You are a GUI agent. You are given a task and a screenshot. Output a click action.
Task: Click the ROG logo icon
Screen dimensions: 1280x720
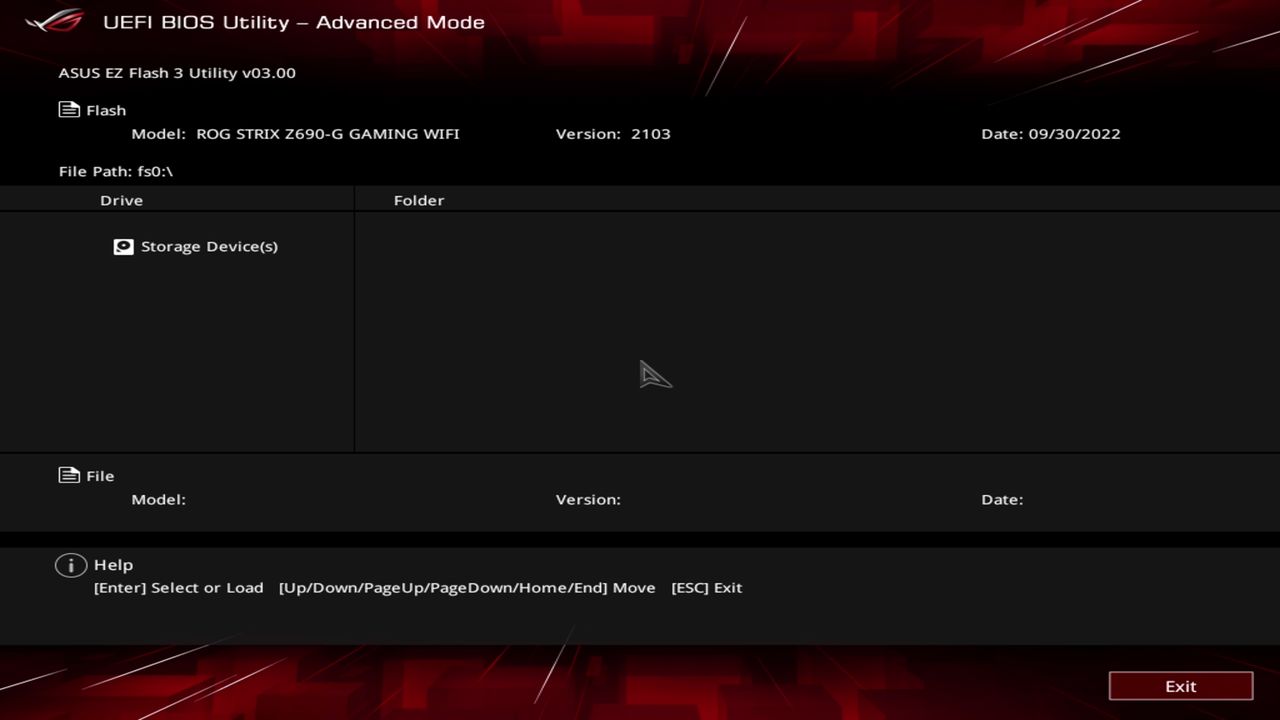click(55, 21)
